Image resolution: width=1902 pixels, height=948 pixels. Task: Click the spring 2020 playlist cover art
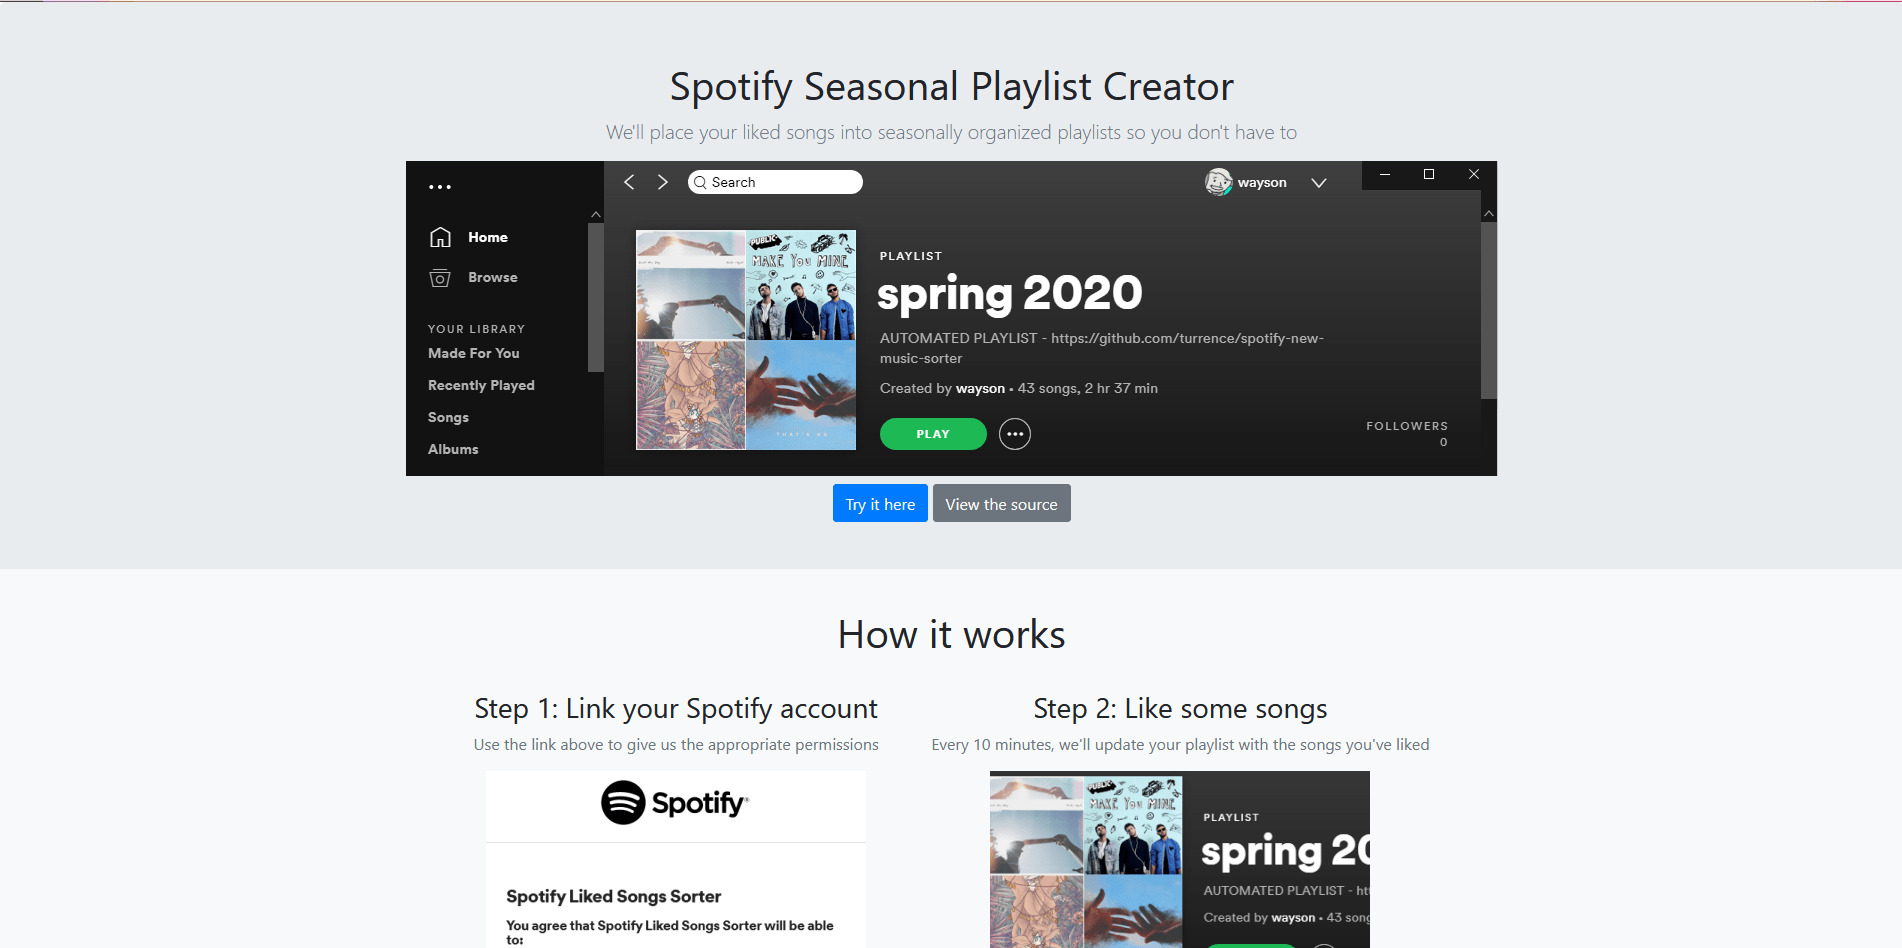pos(746,340)
